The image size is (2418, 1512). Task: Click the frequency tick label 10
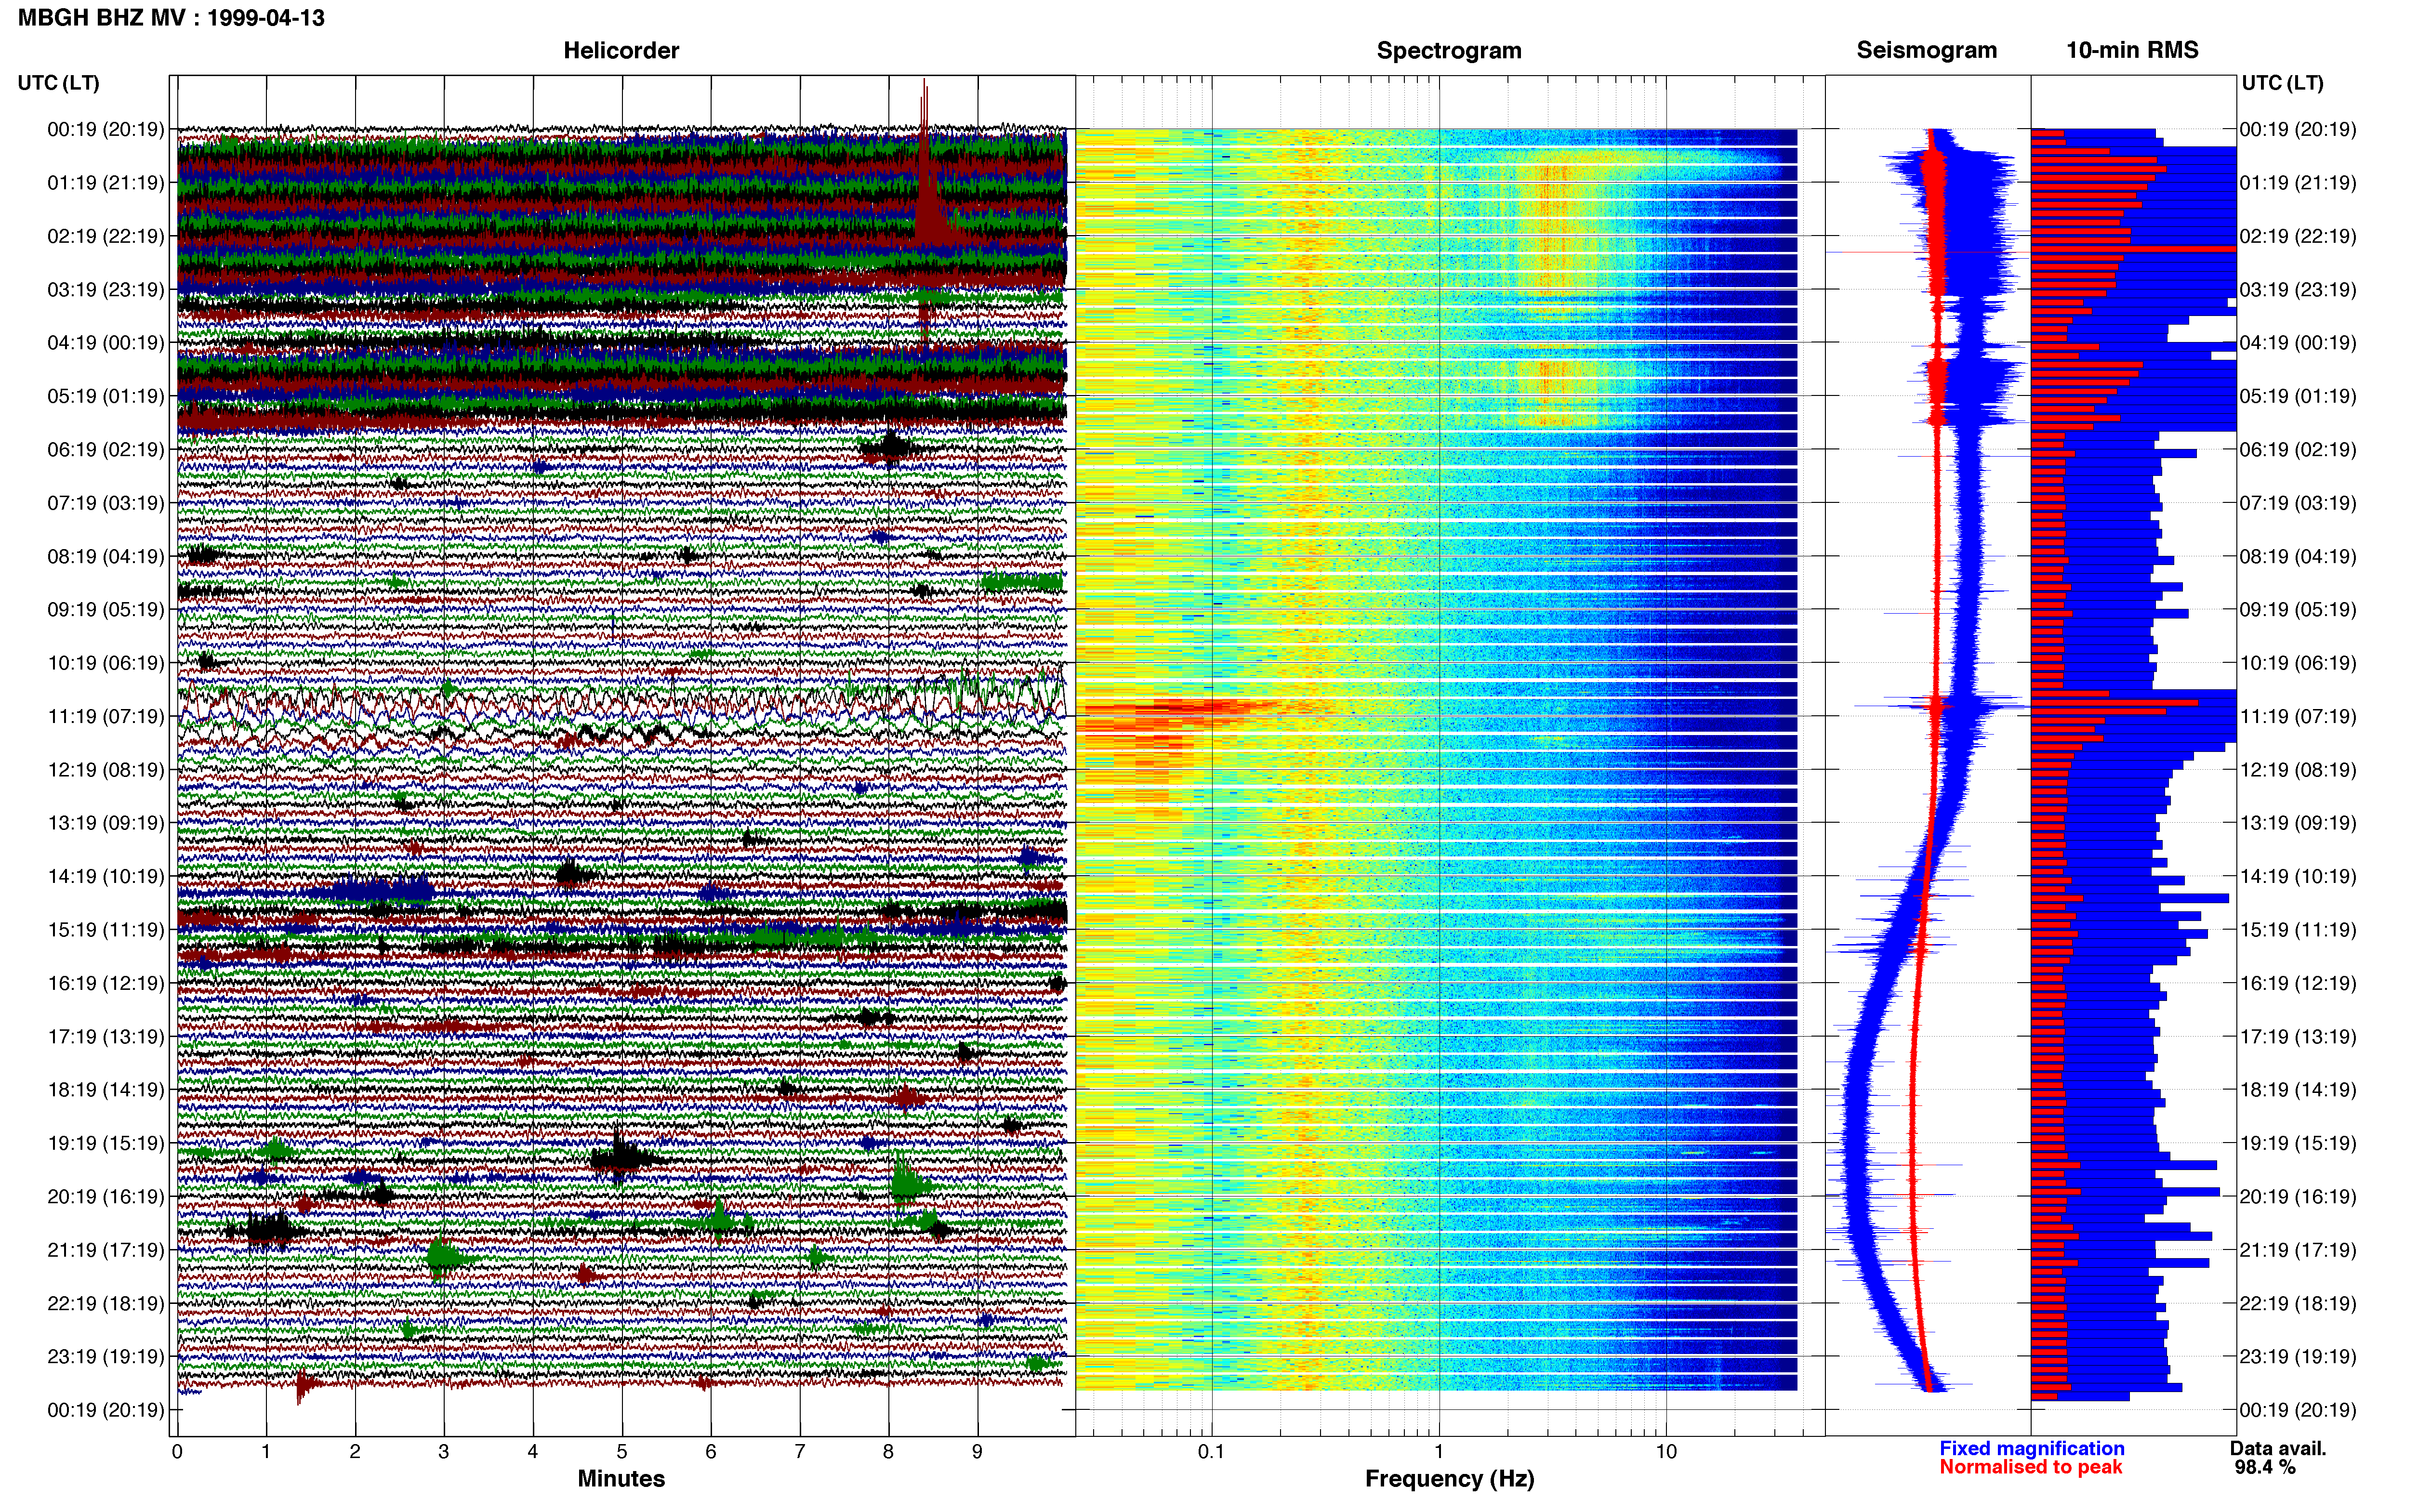1665,1452
